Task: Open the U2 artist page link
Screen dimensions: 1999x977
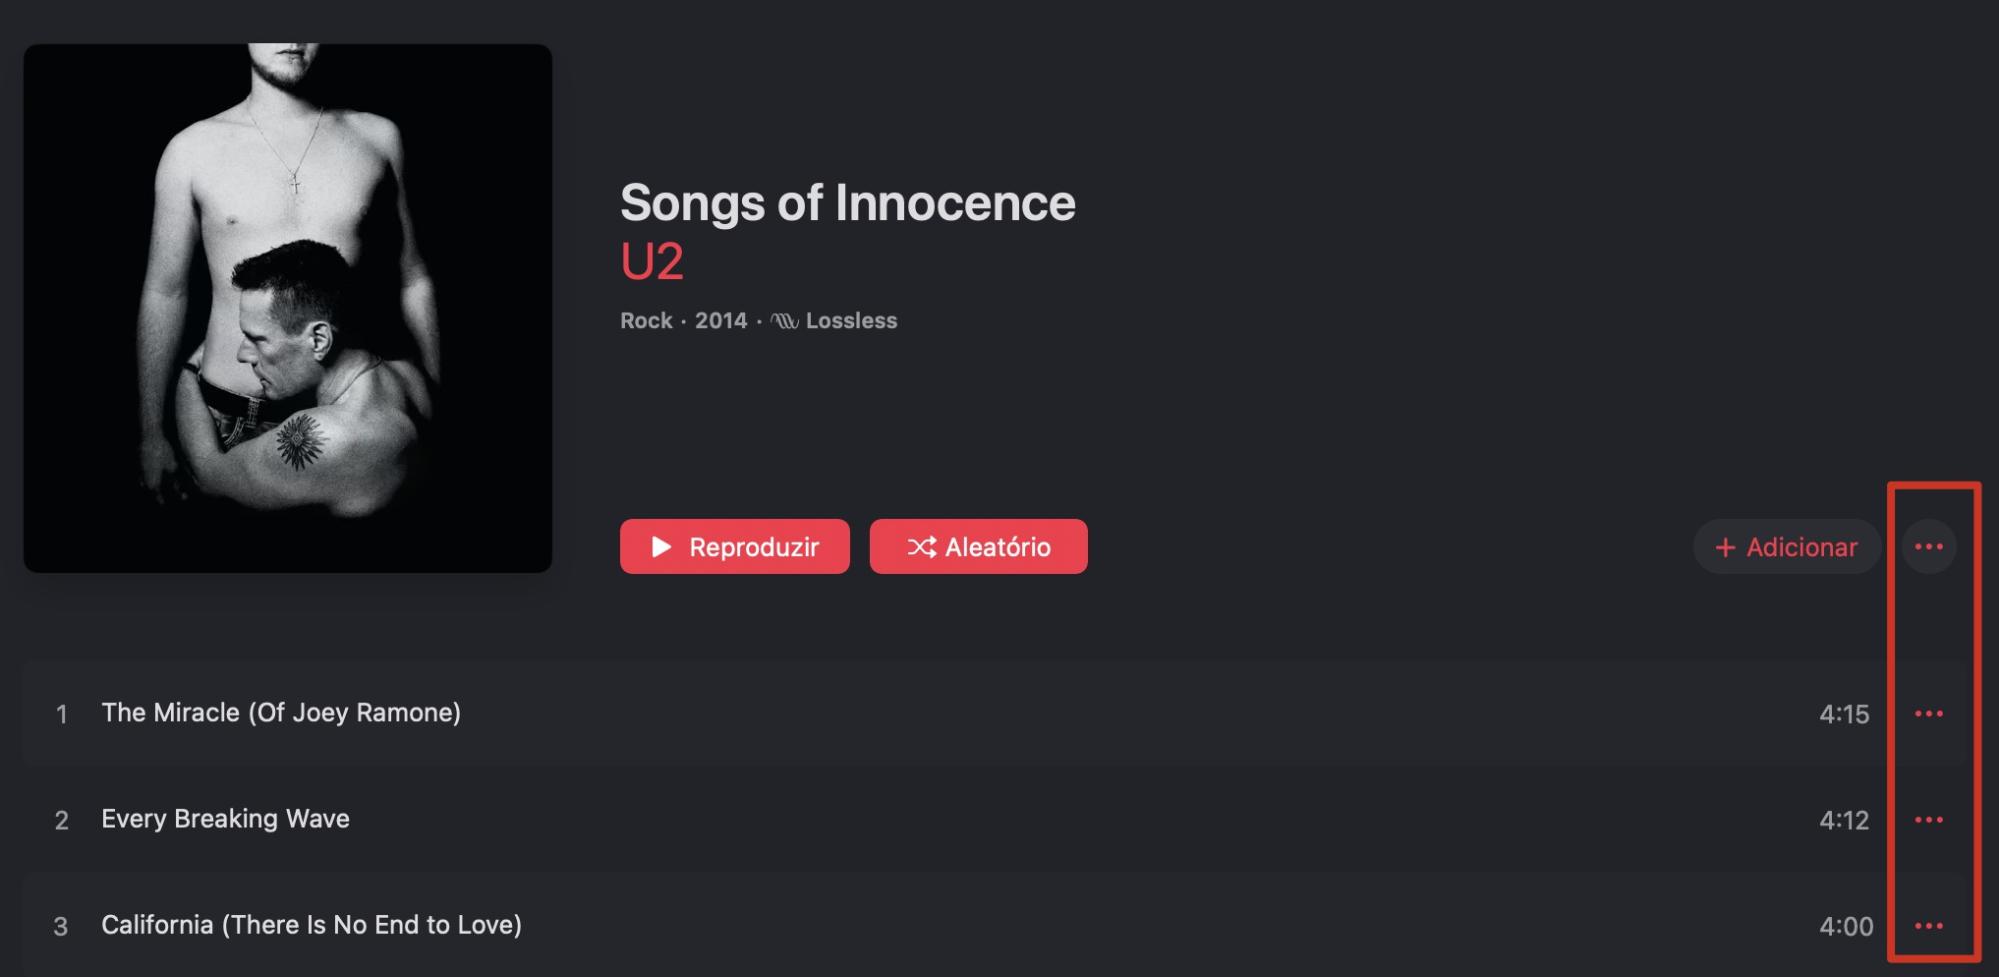Action: pos(649,263)
